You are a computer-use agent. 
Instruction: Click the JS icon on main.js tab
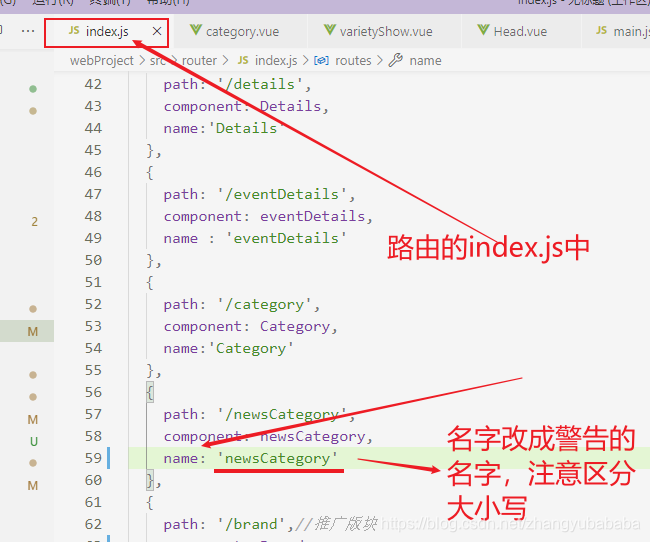click(601, 30)
